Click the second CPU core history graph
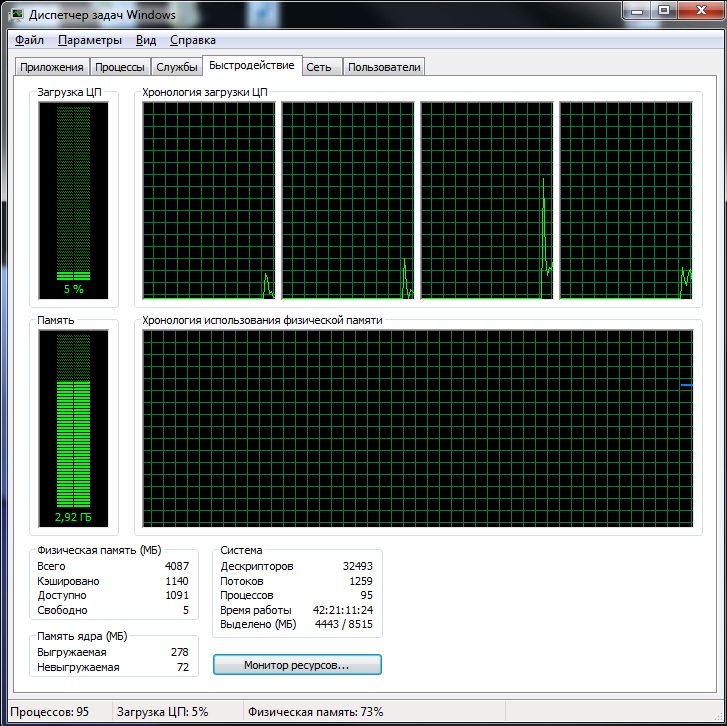This screenshot has height=726, width=727. pyautogui.click(x=348, y=200)
